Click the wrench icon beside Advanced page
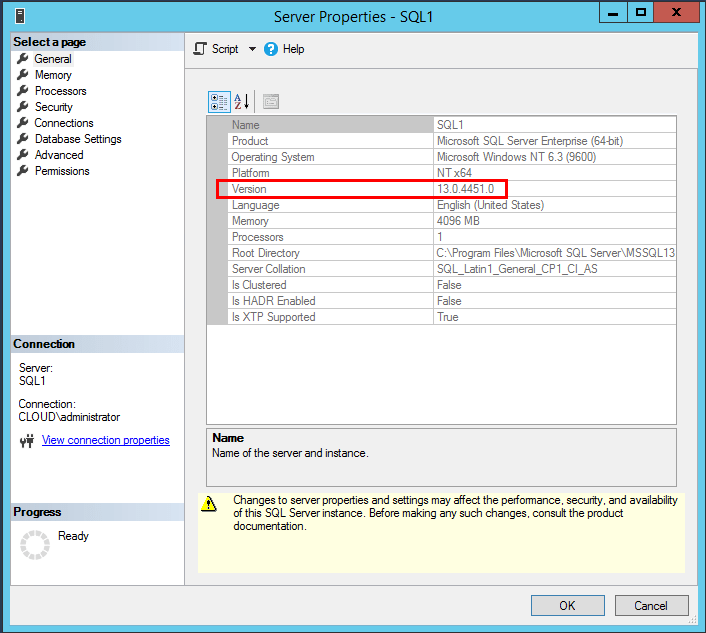The image size is (706, 633). (x=23, y=154)
